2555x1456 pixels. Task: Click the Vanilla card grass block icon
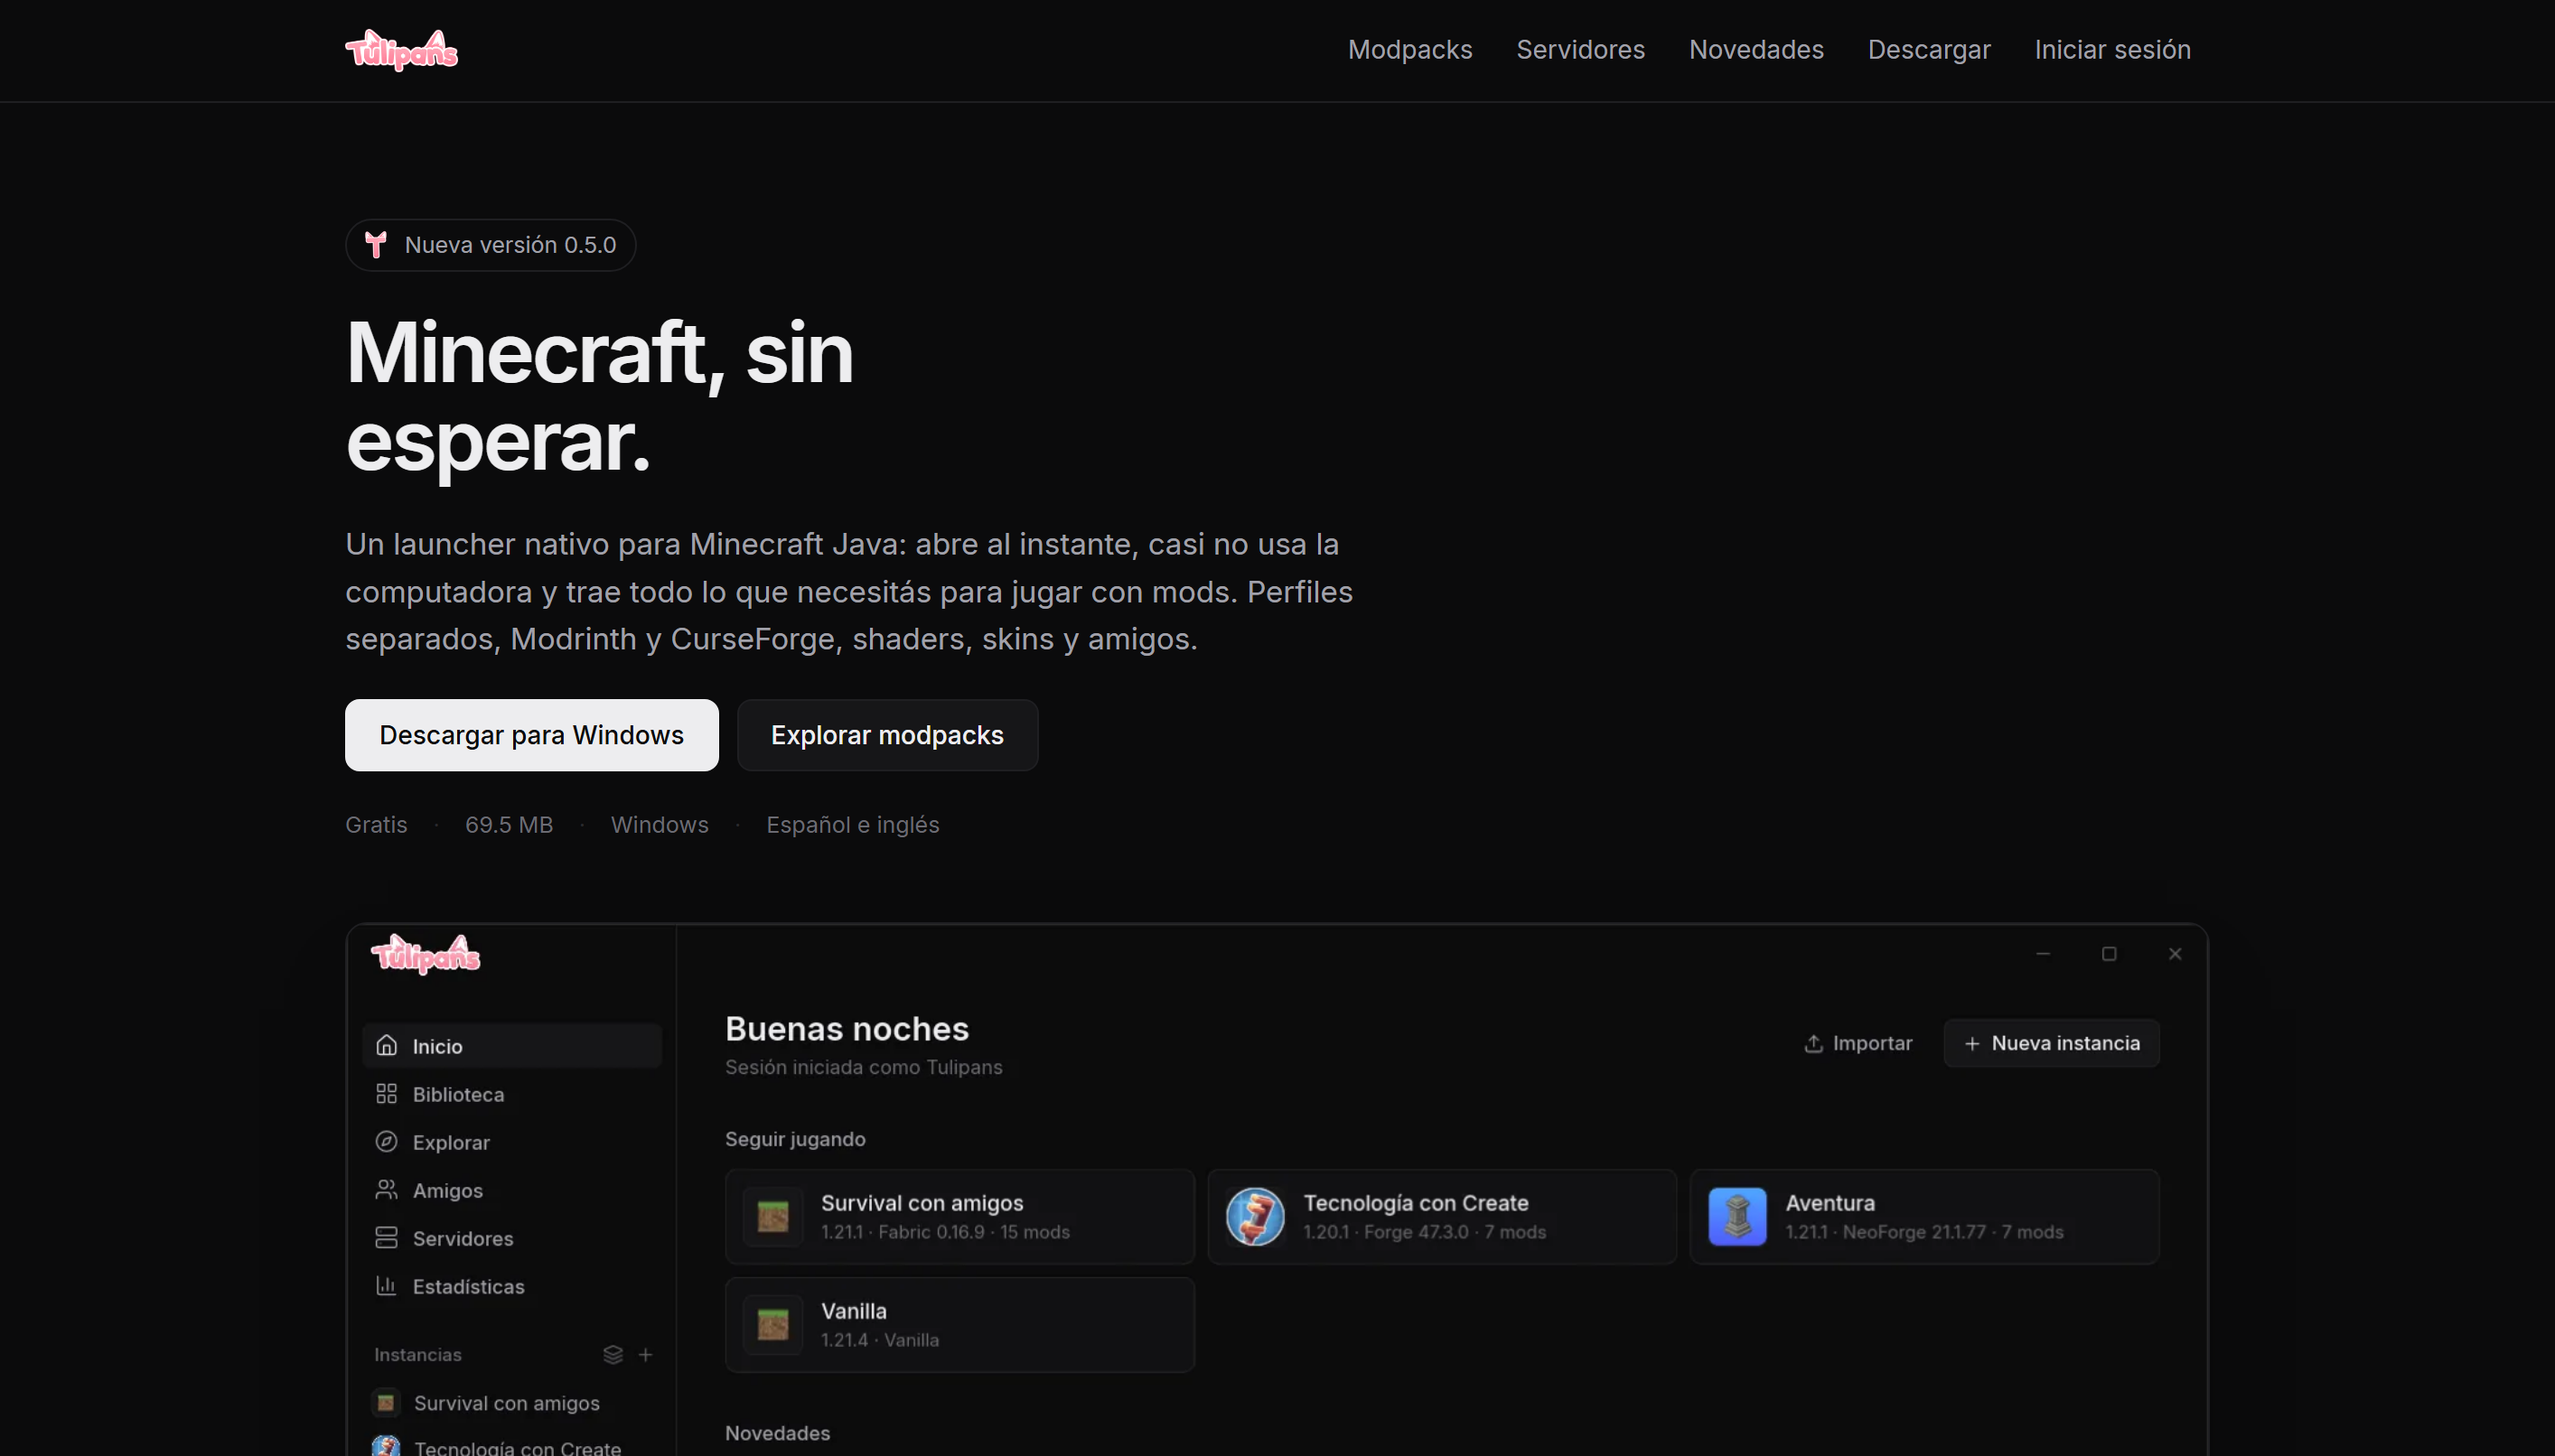click(x=773, y=1325)
